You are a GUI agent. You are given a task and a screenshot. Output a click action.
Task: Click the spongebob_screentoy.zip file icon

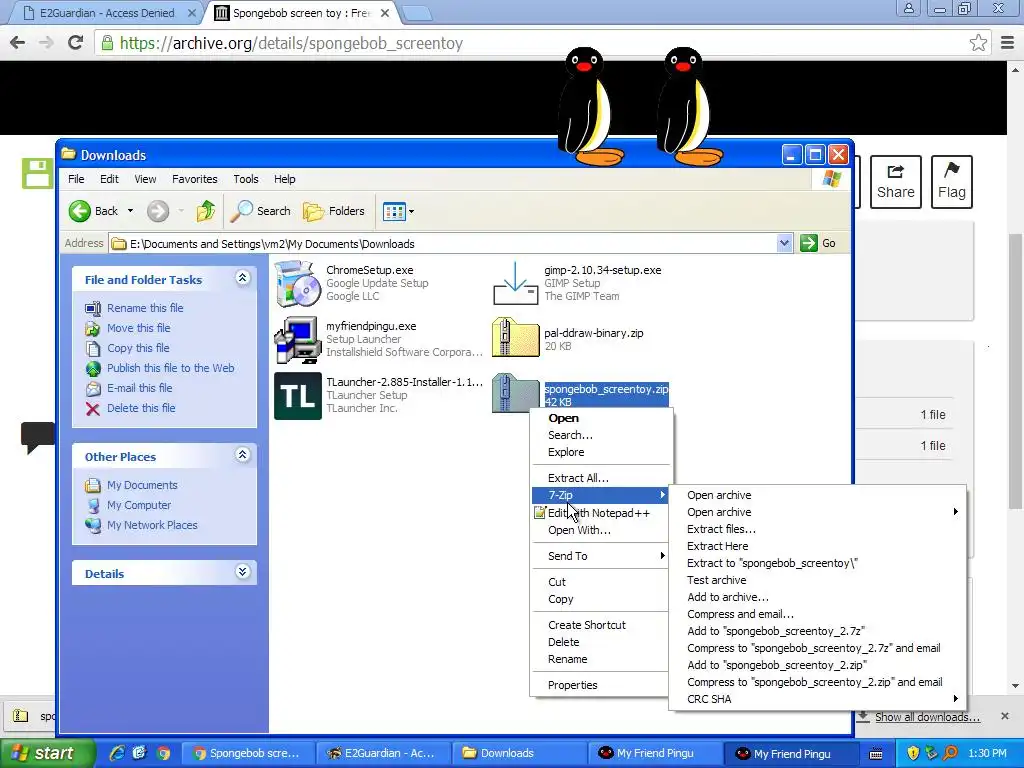point(514,393)
